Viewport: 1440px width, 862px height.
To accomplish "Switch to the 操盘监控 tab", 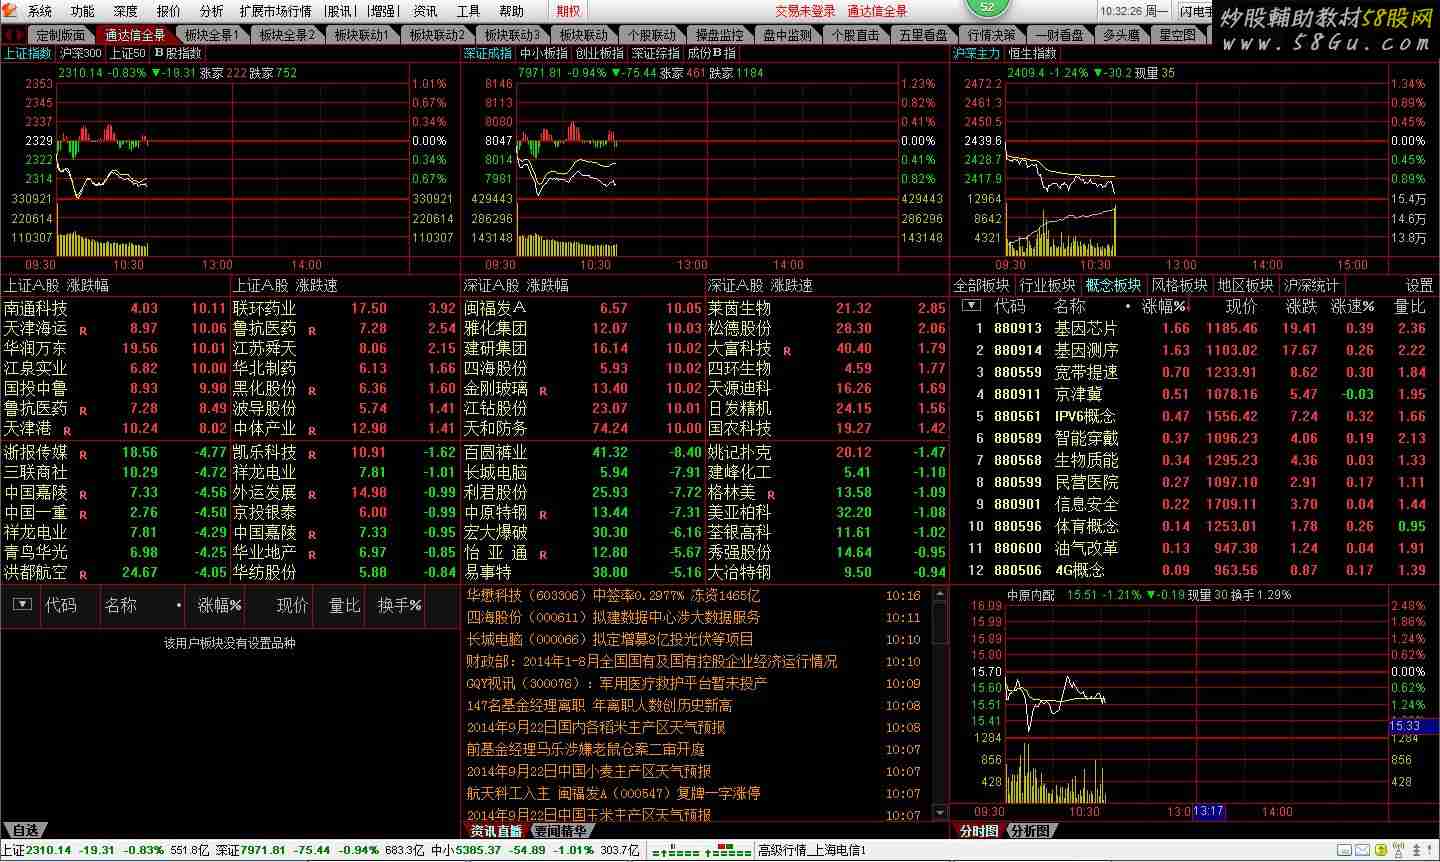I will tap(720, 35).
